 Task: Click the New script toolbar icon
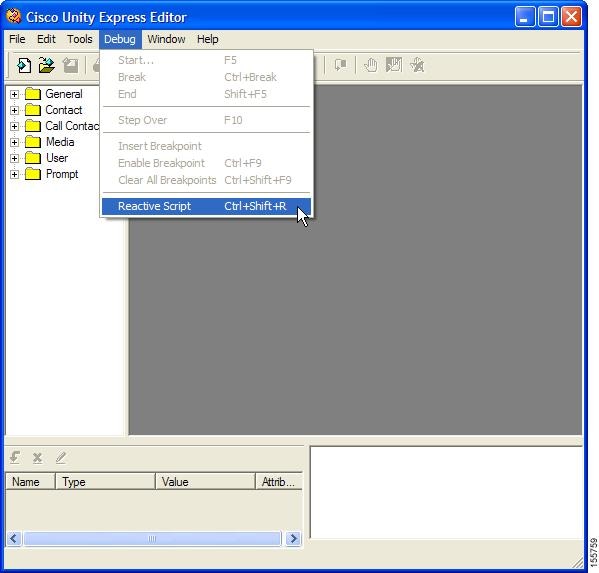(x=24, y=65)
